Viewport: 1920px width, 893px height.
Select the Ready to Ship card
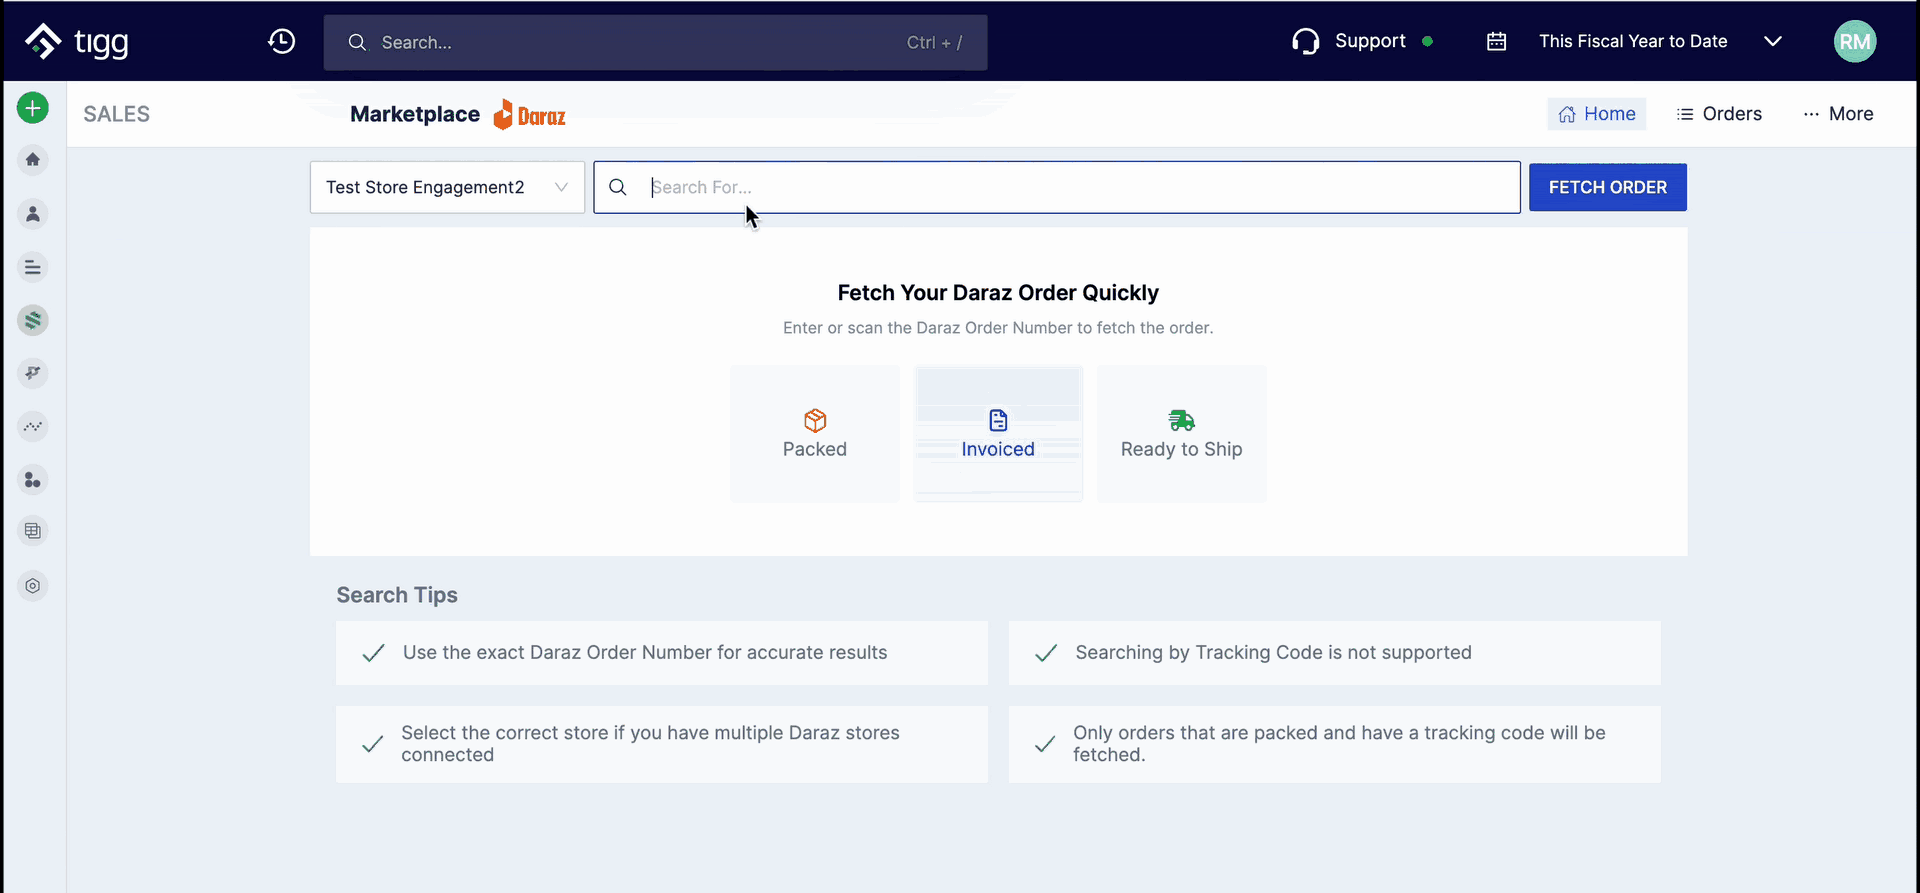point(1182,433)
